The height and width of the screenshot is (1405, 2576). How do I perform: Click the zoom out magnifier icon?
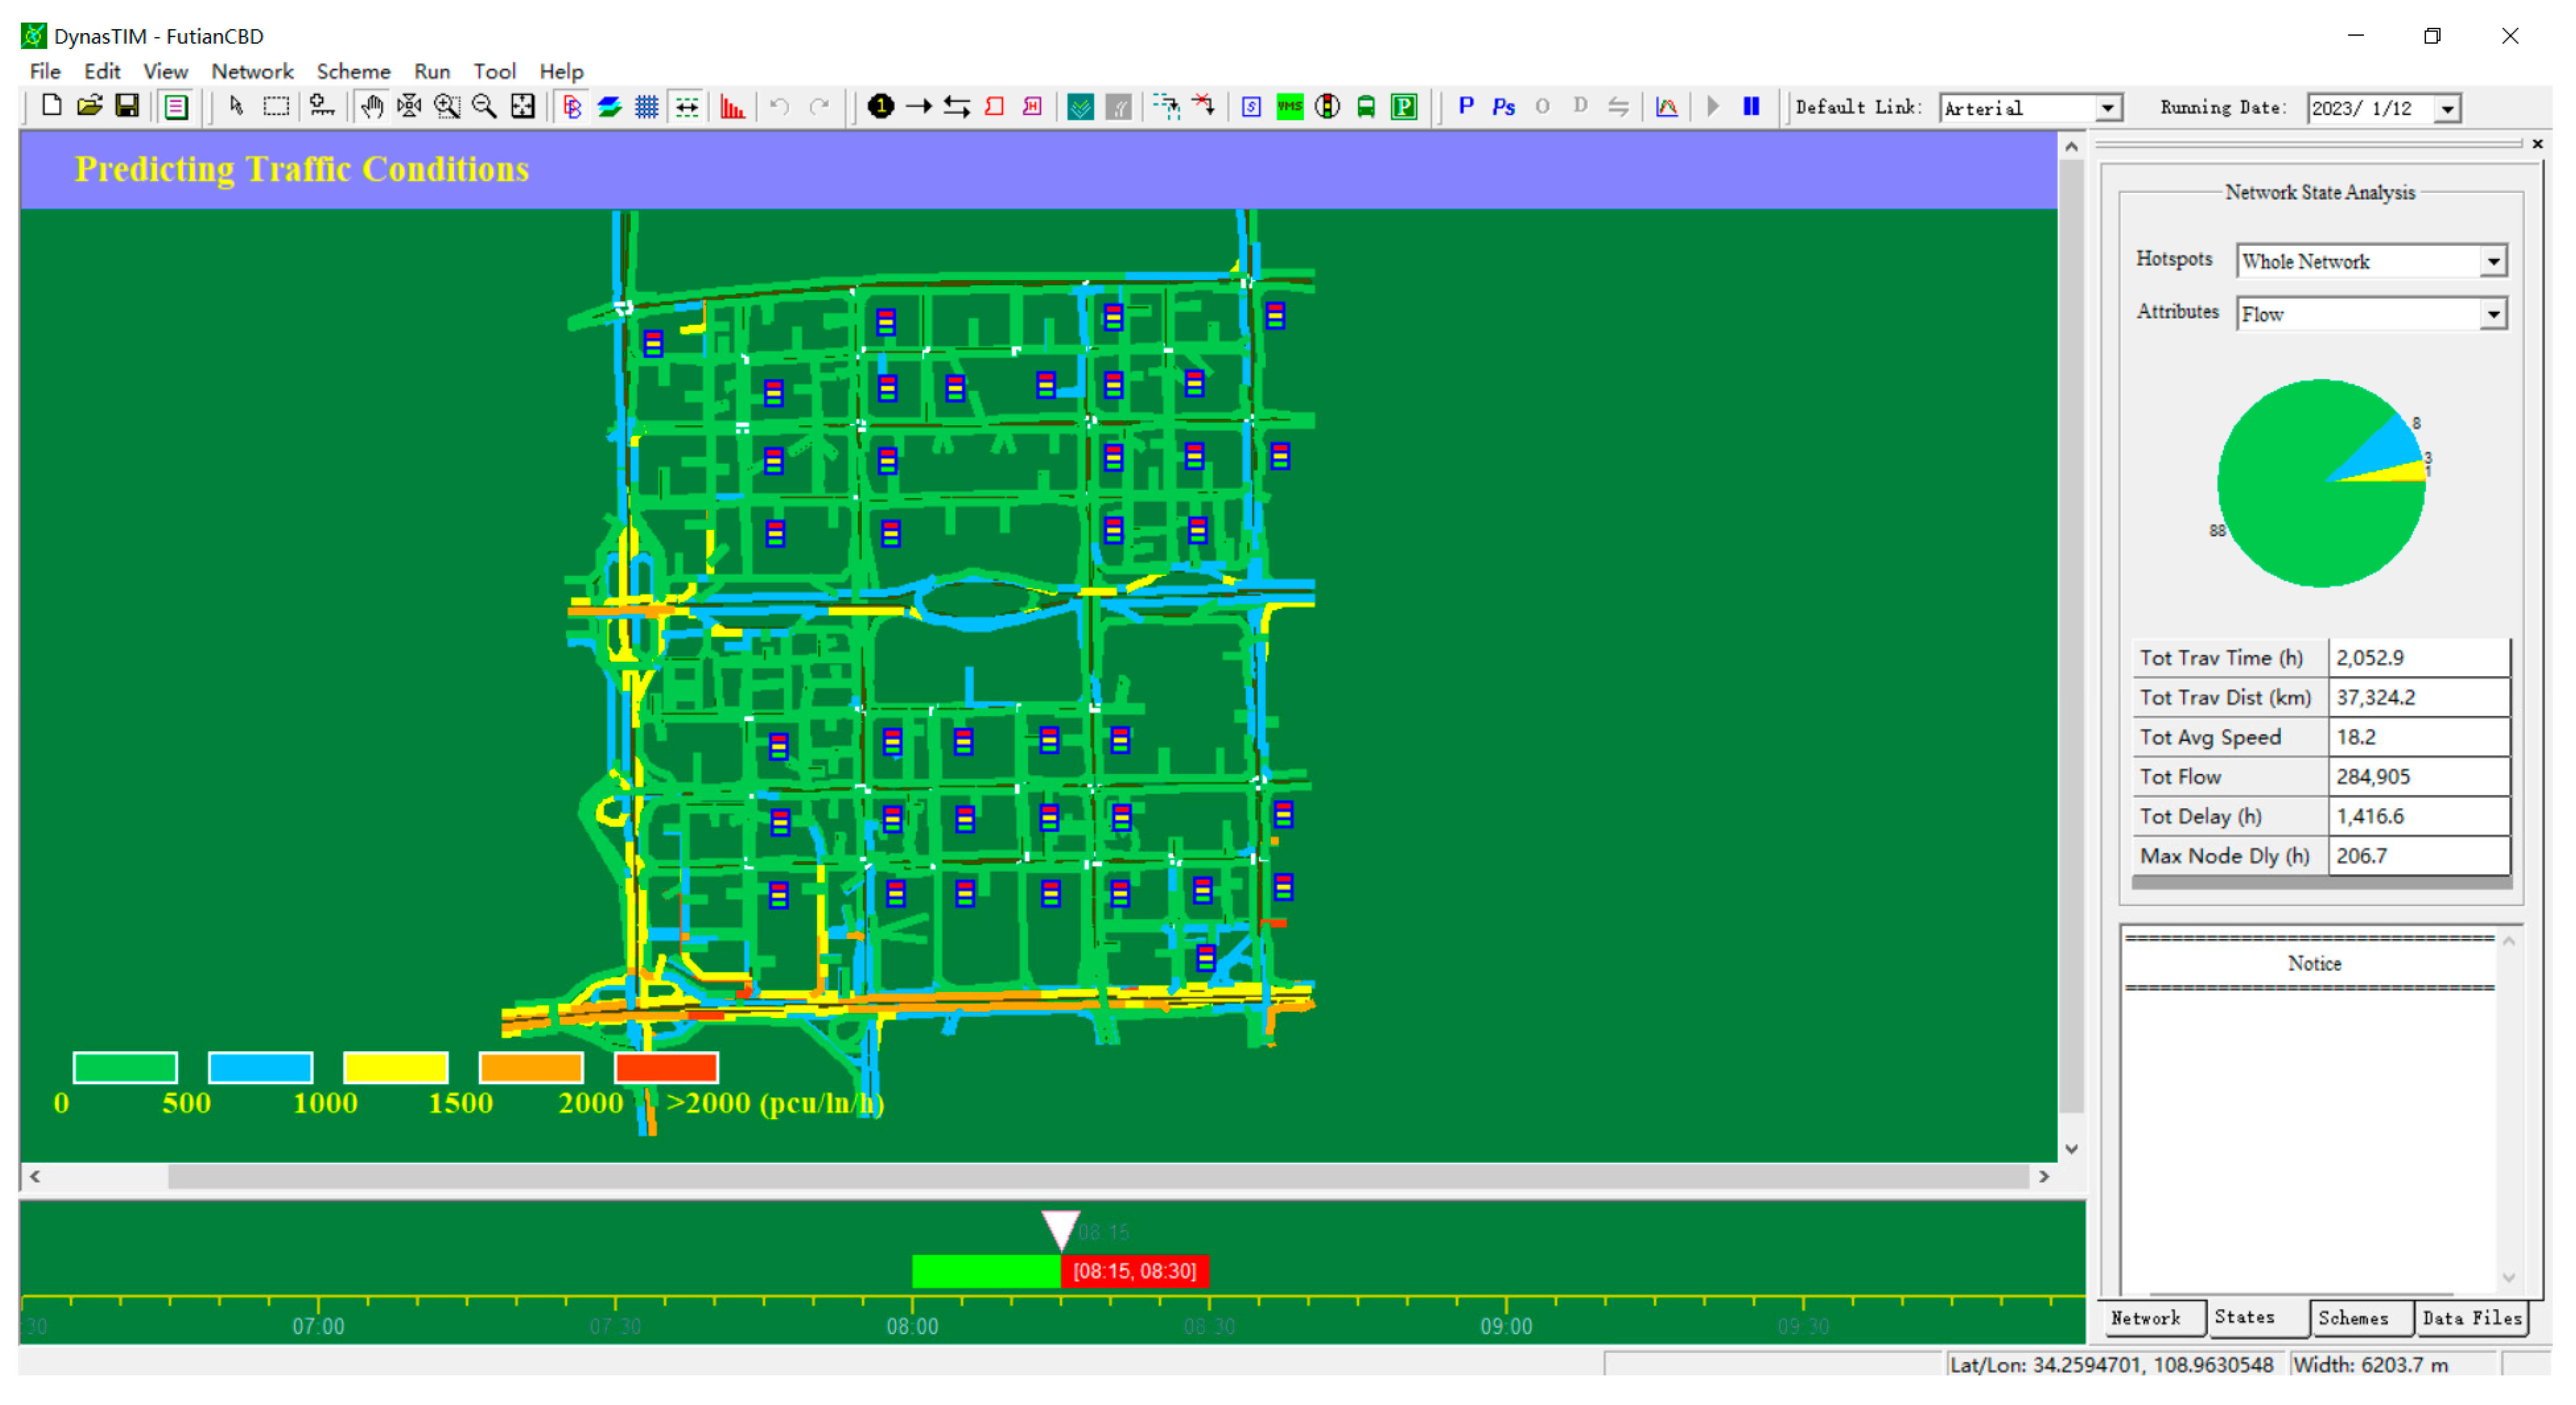coord(484,106)
